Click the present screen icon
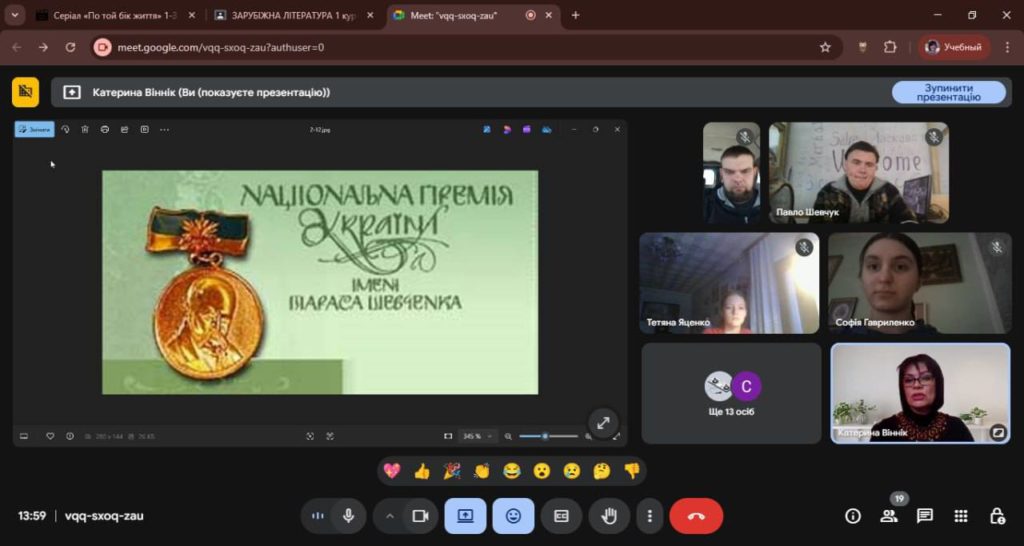Viewport: 1024px width, 546px height. click(x=465, y=516)
